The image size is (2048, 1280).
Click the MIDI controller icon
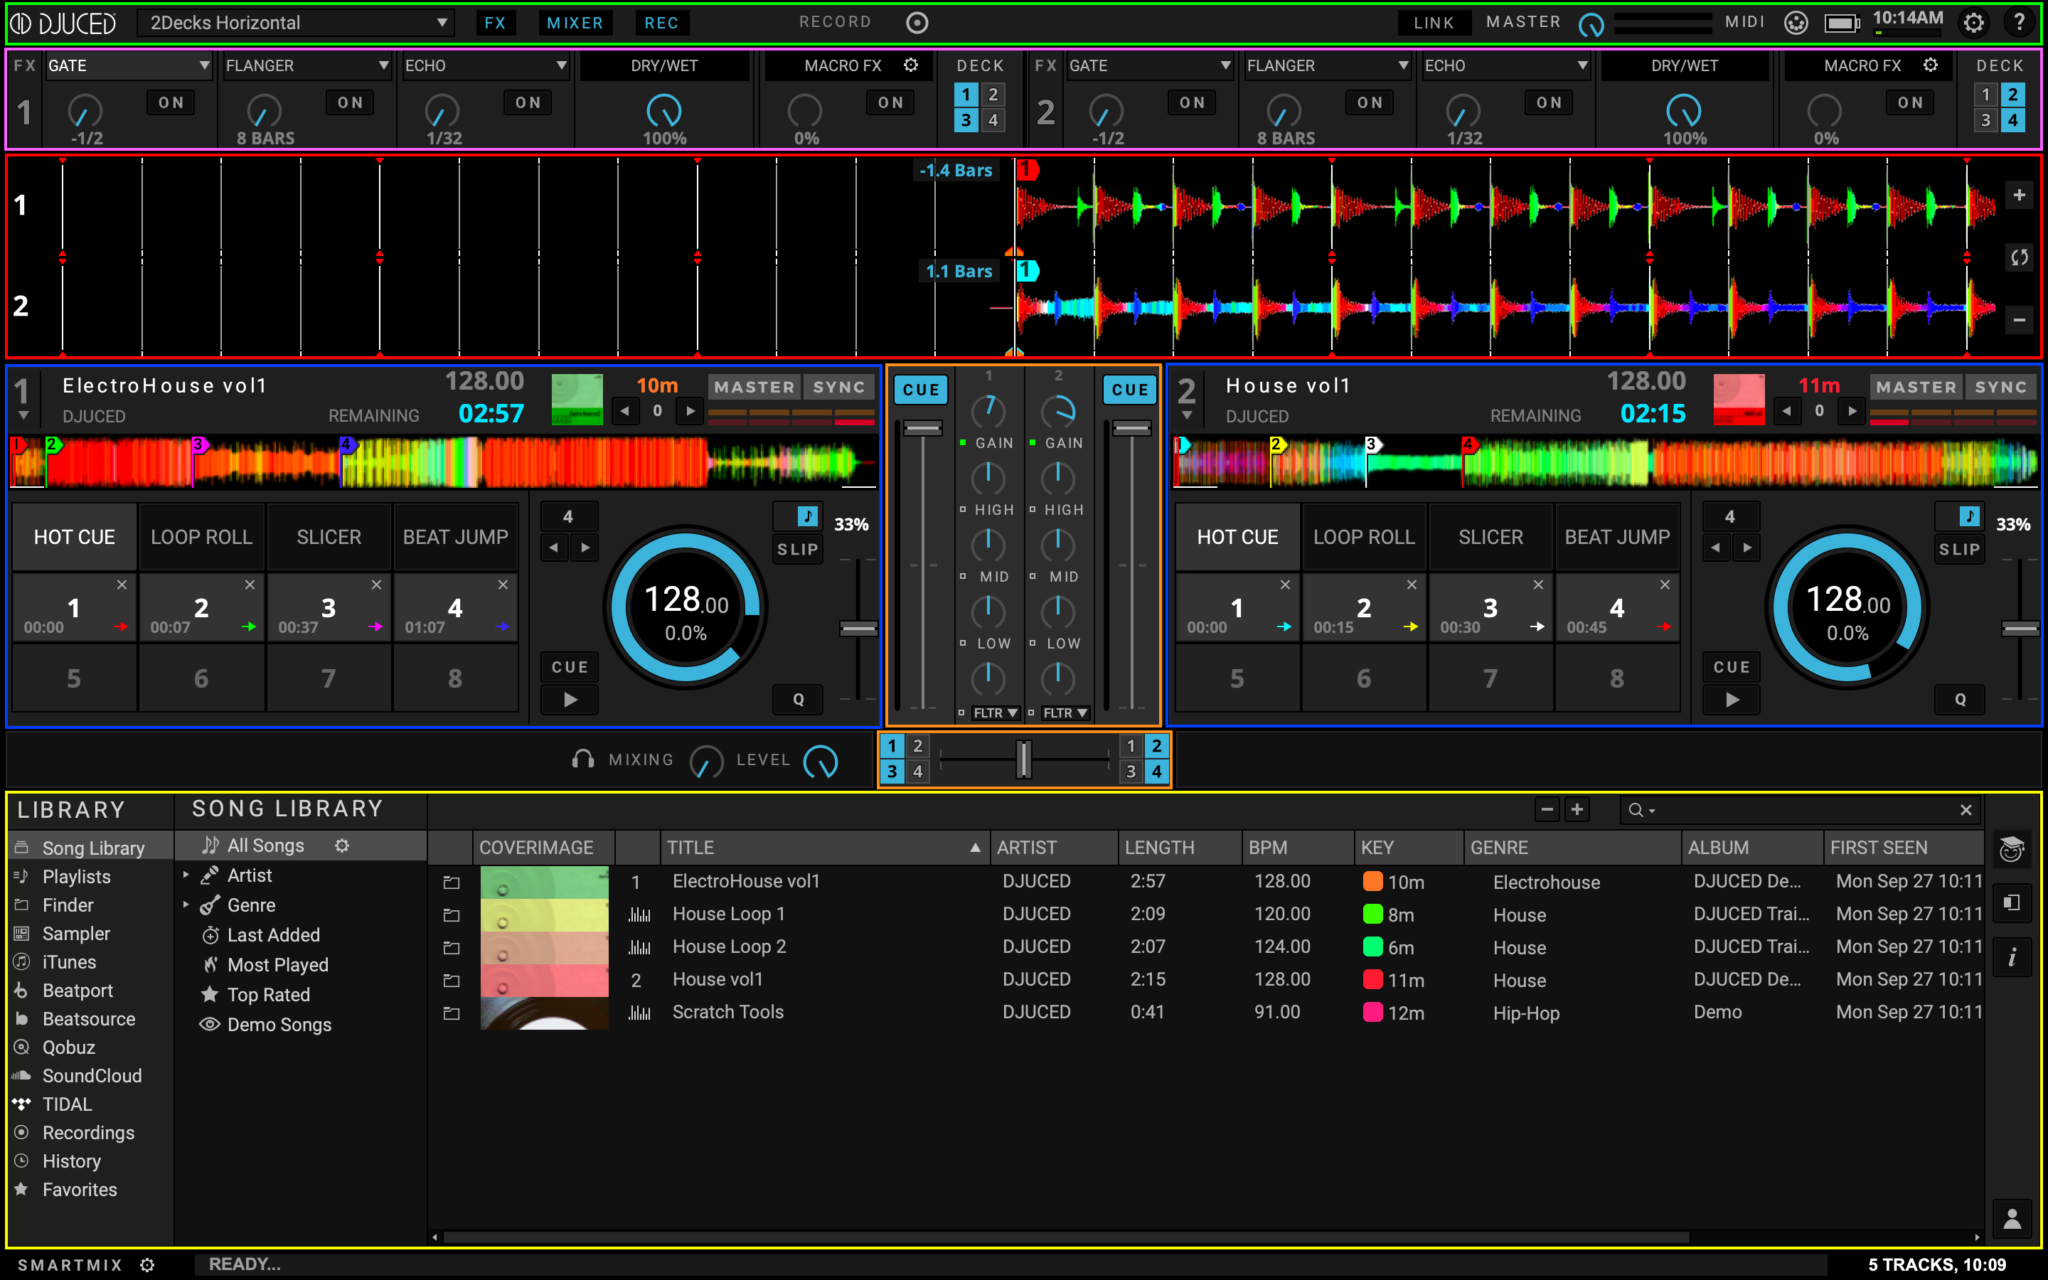(1795, 22)
